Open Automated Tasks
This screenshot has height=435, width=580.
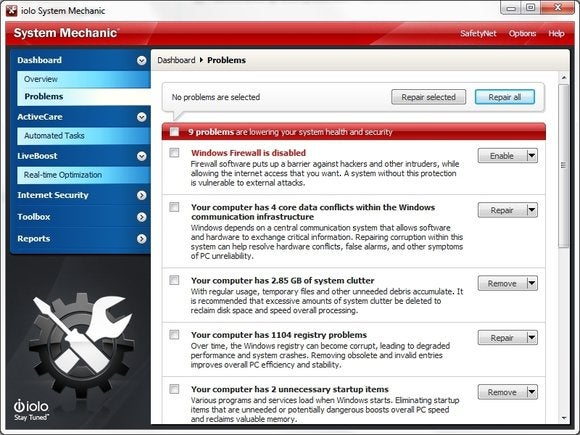(84, 136)
